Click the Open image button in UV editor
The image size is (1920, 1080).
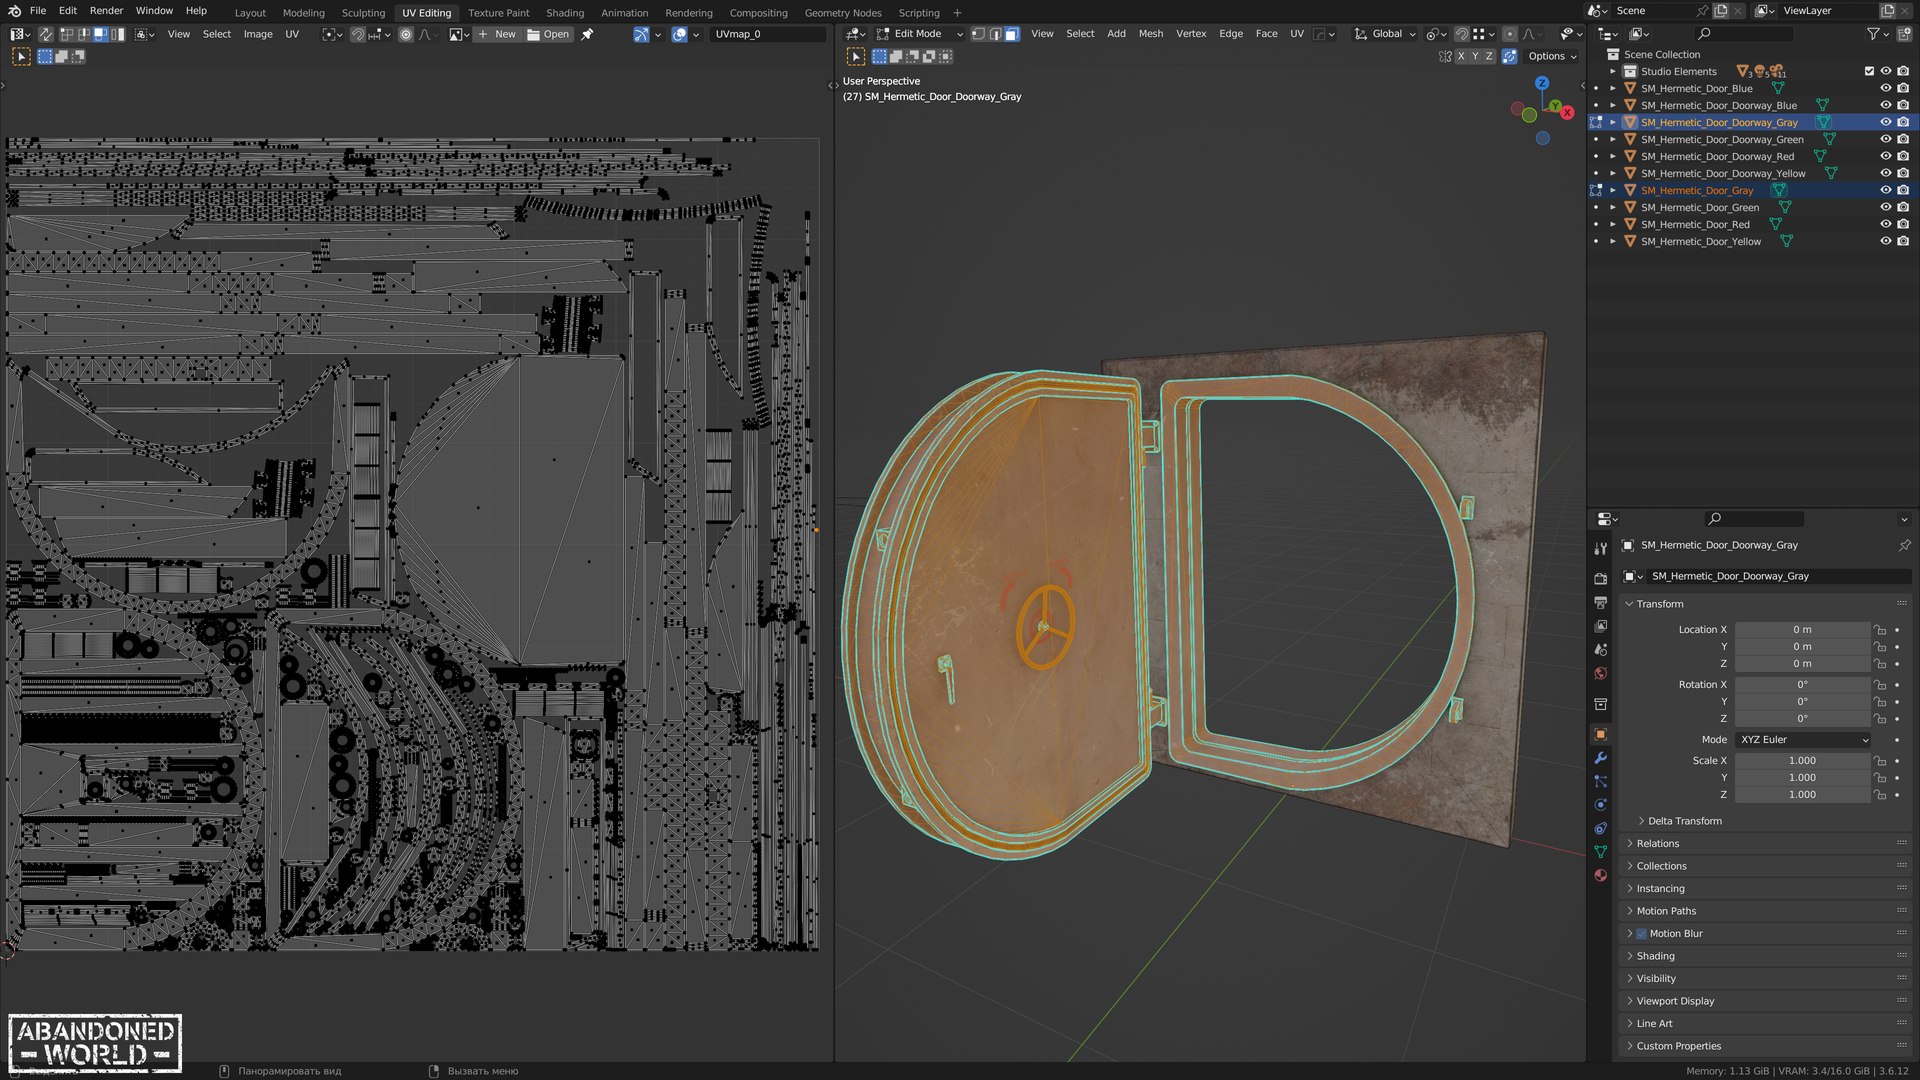[548, 34]
